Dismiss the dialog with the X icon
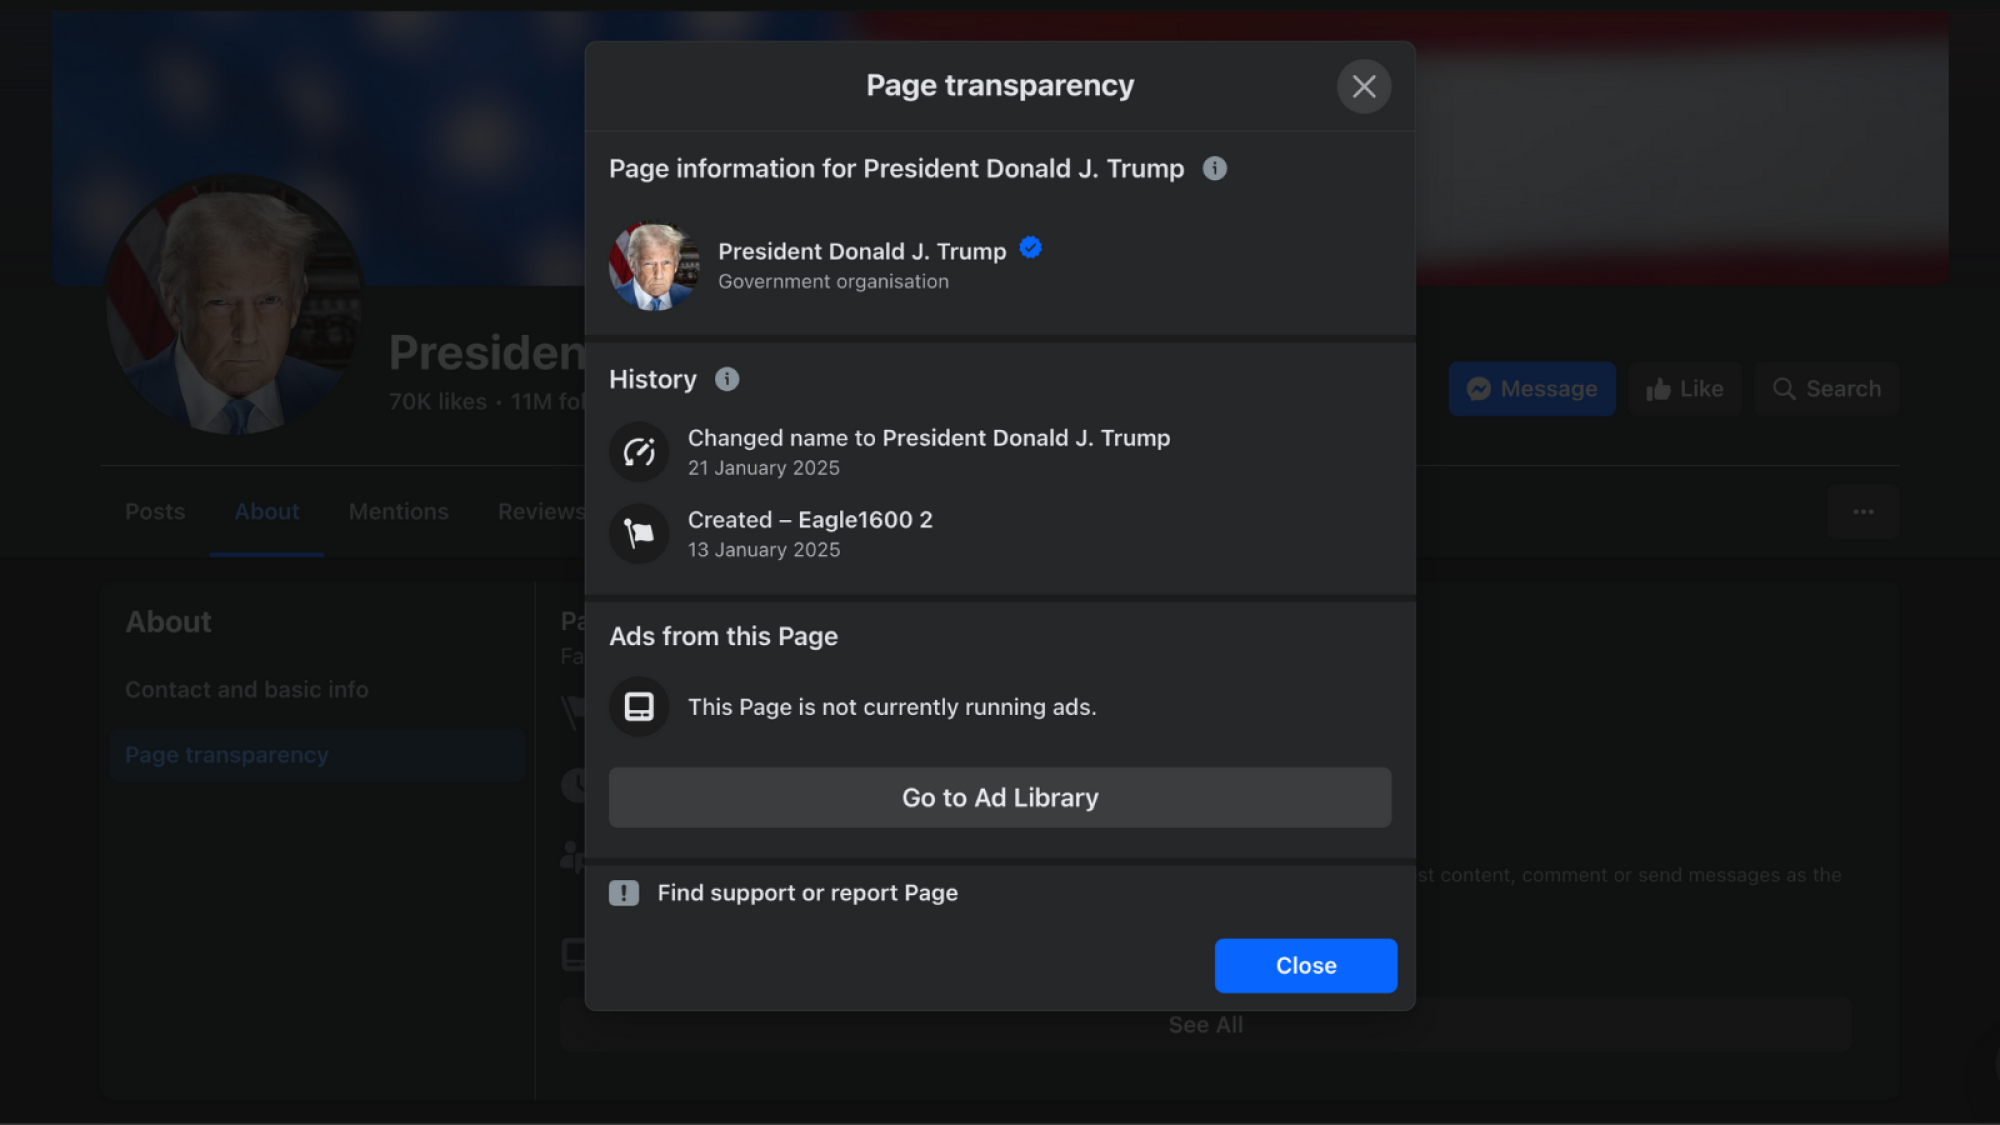Viewport: 2000px width, 1125px height. click(1364, 86)
